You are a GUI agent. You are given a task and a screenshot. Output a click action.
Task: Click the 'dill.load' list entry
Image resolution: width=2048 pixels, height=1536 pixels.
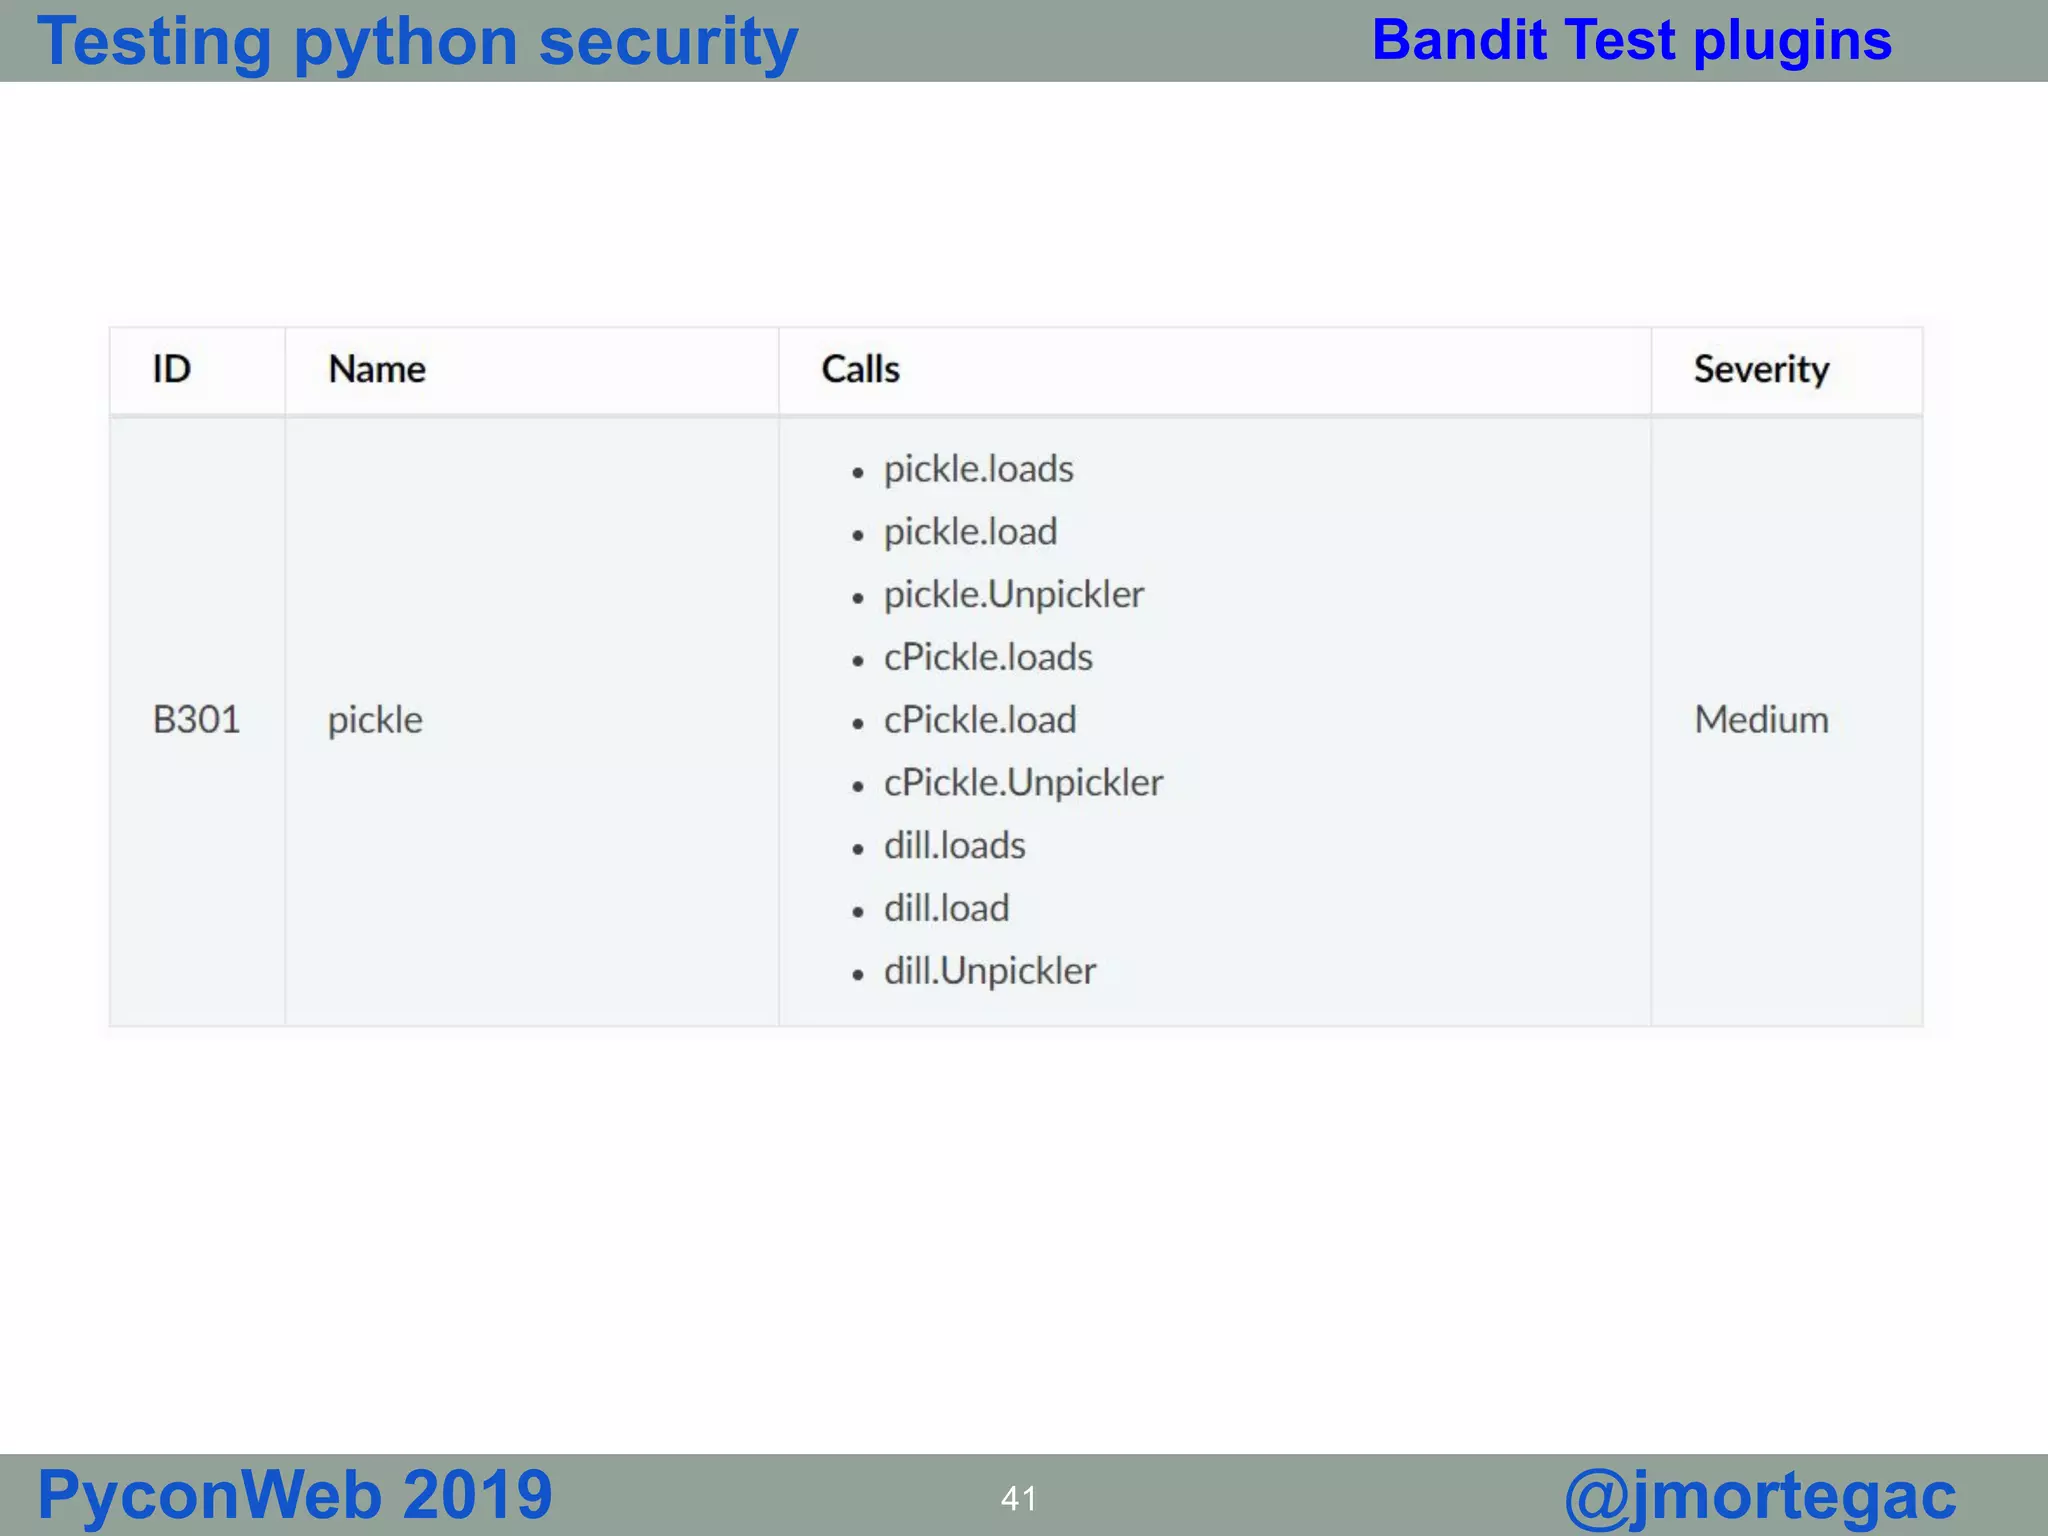946,909
